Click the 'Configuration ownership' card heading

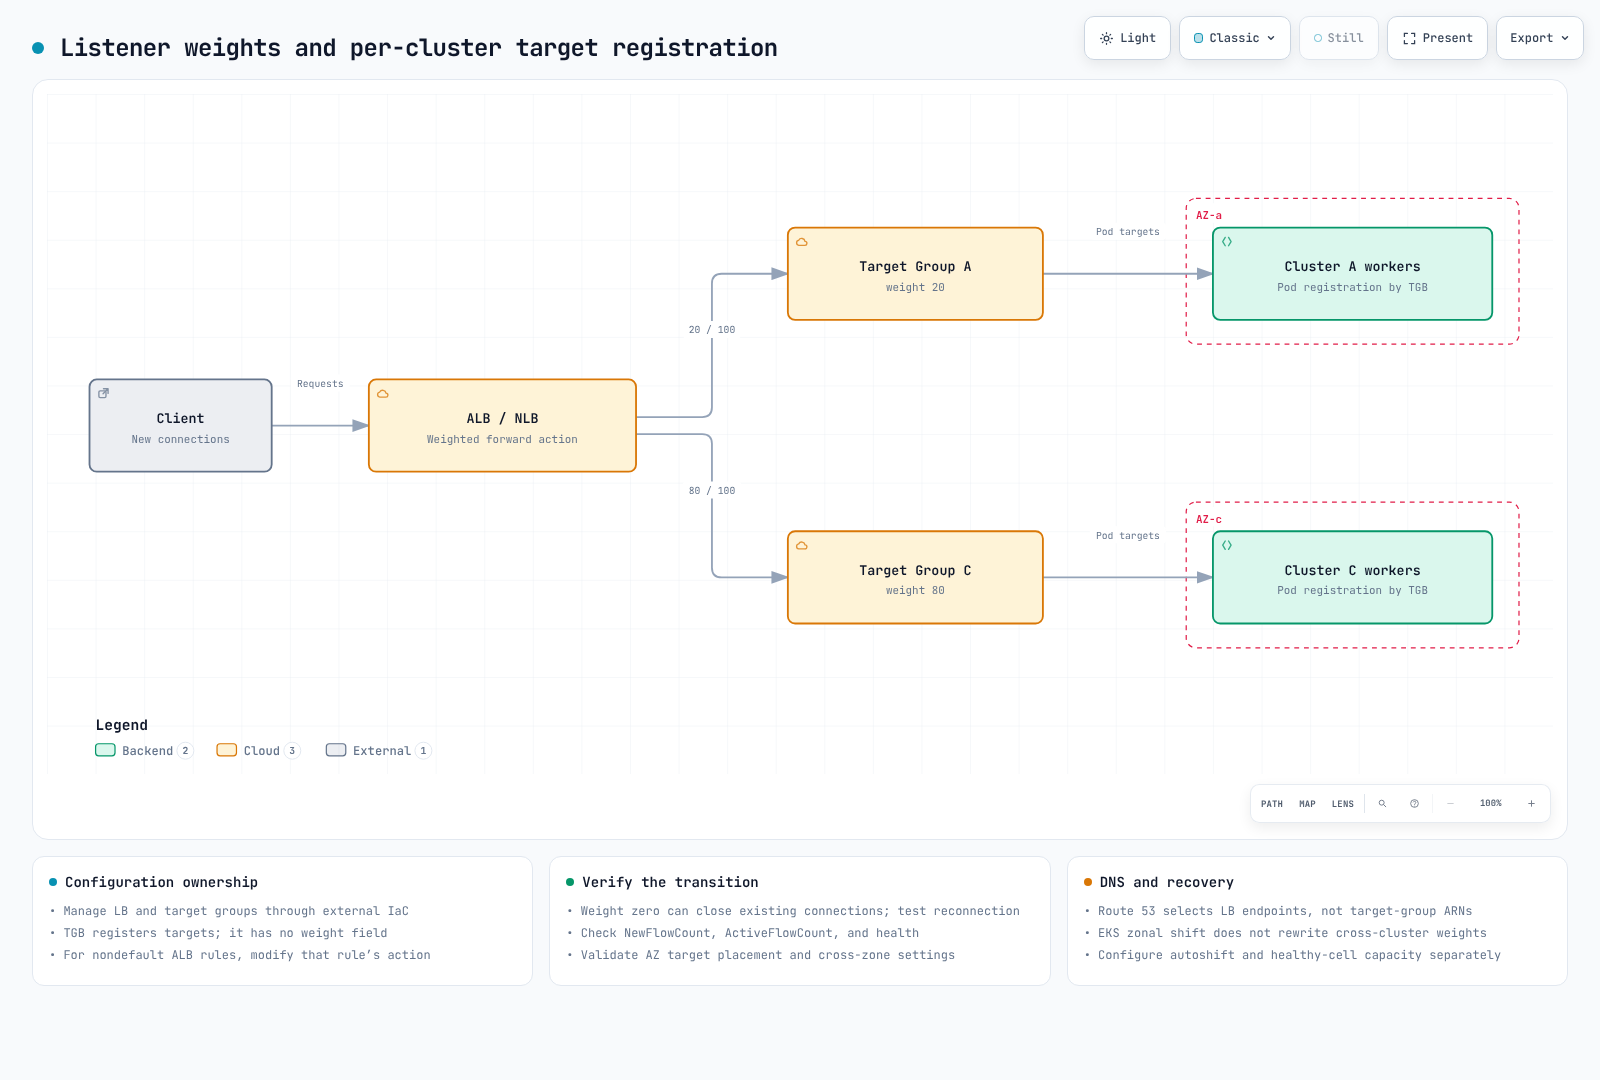(x=162, y=882)
